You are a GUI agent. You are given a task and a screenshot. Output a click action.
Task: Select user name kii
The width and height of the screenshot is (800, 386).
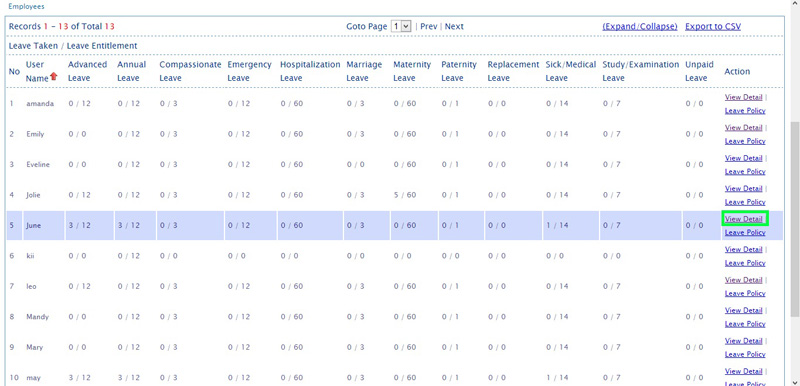[x=30, y=255]
